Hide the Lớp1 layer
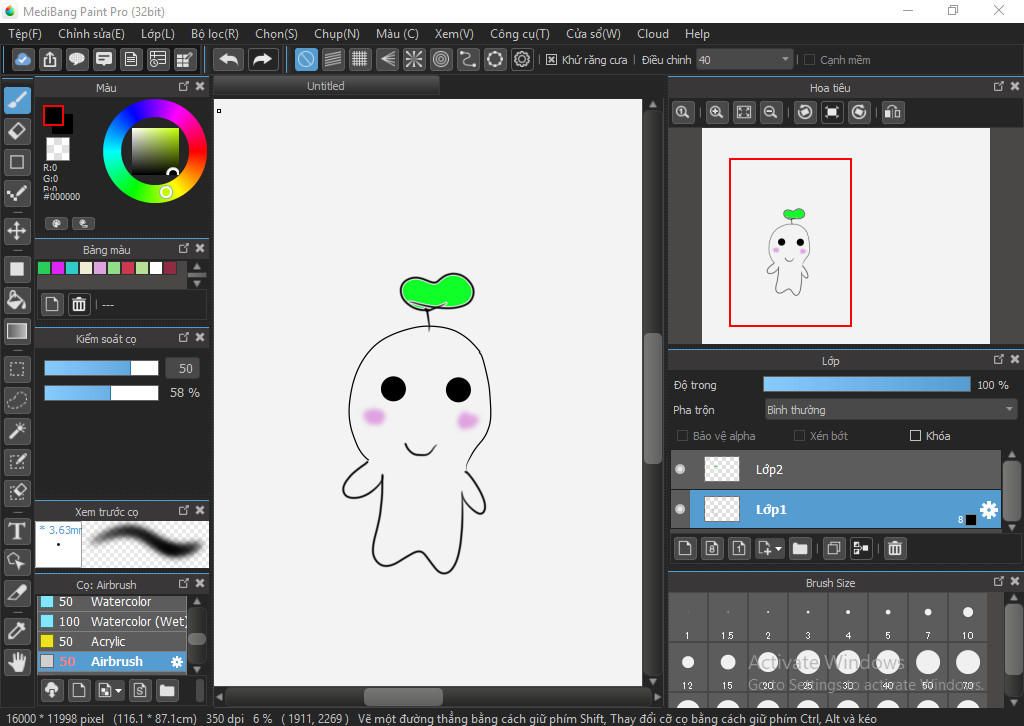Screen dimensions: 1024x726 [x=680, y=509]
